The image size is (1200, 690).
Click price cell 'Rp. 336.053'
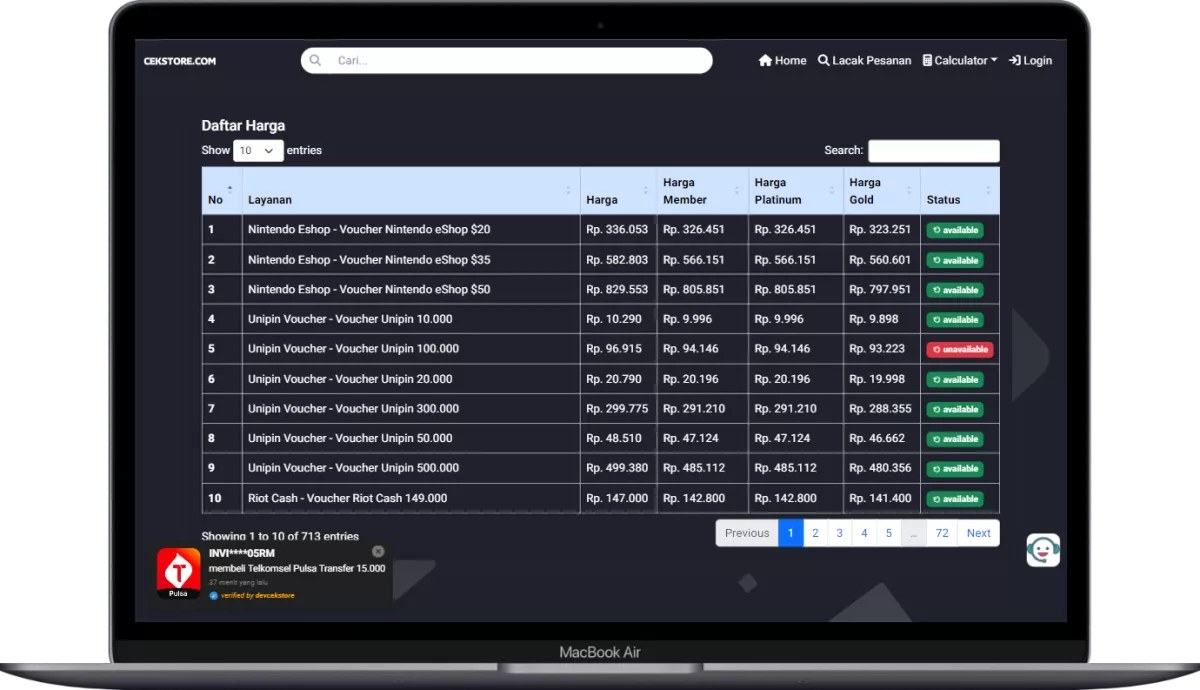[x=617, y=229]
